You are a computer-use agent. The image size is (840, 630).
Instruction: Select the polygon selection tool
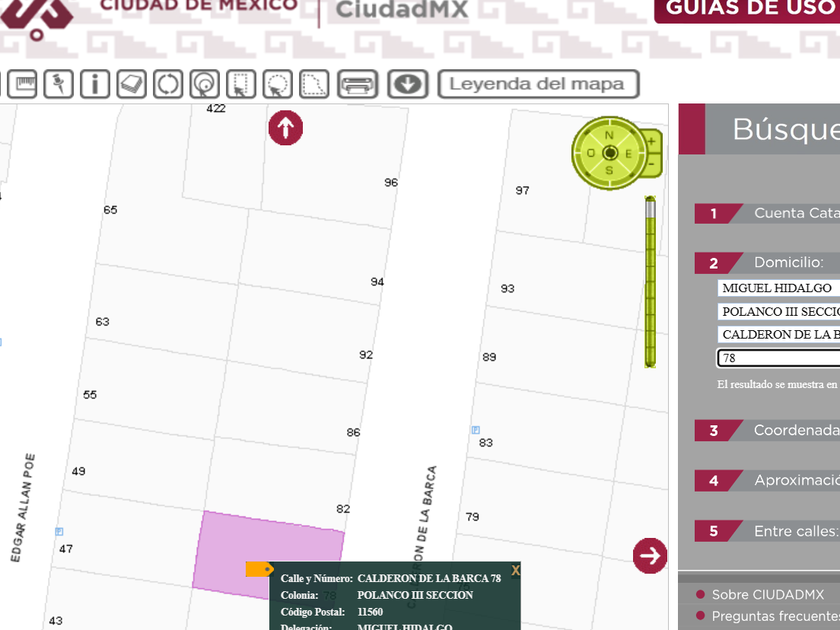click(313, 84)
